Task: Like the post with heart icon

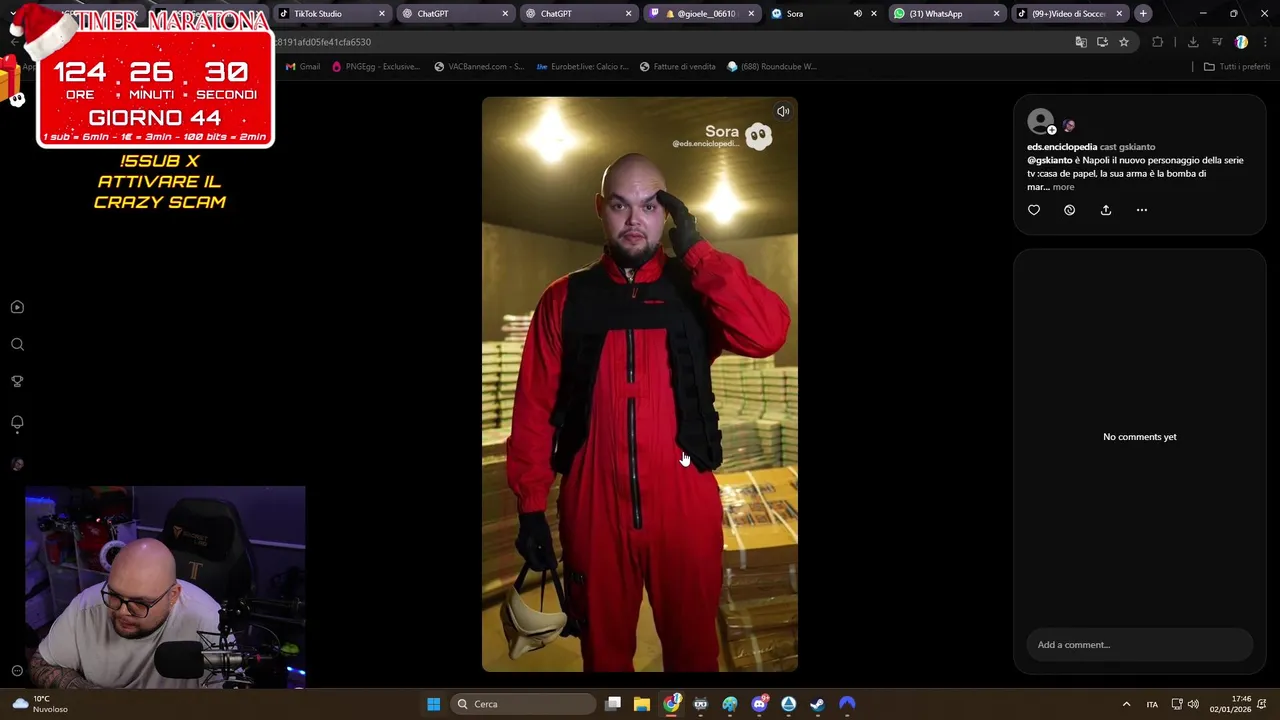Action: 1034,210
